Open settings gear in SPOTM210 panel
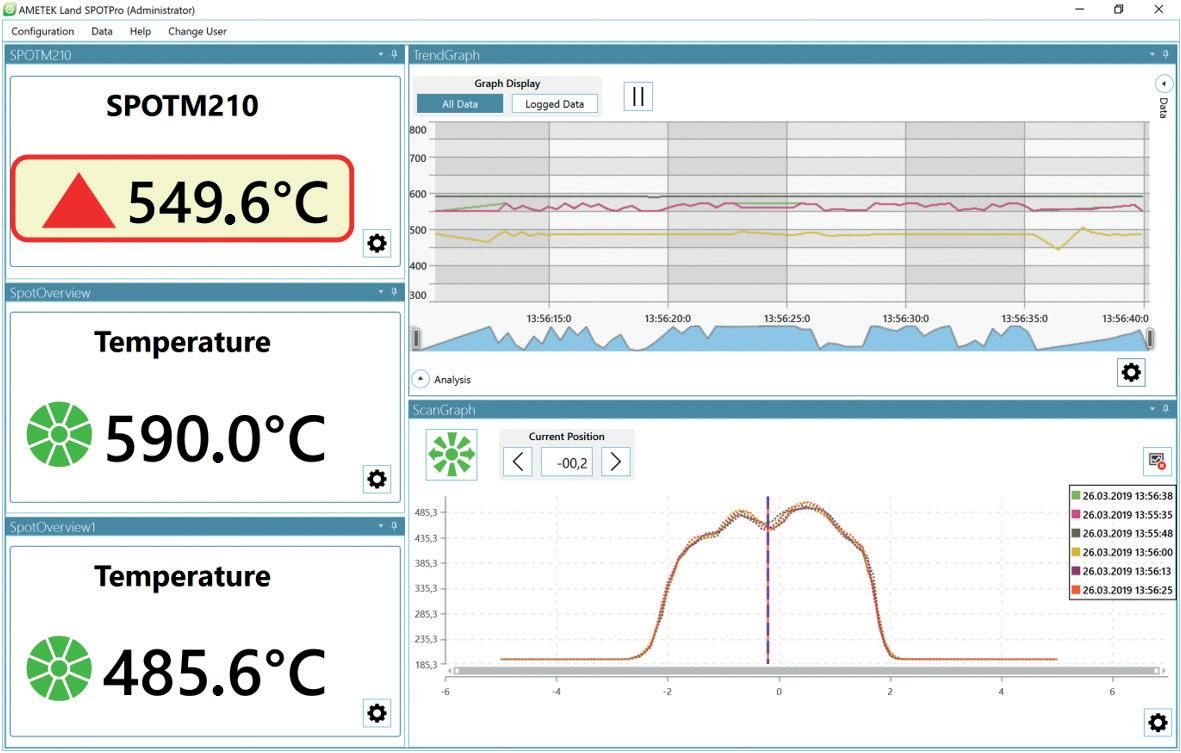1181x753 pixels. pos(377,244)
